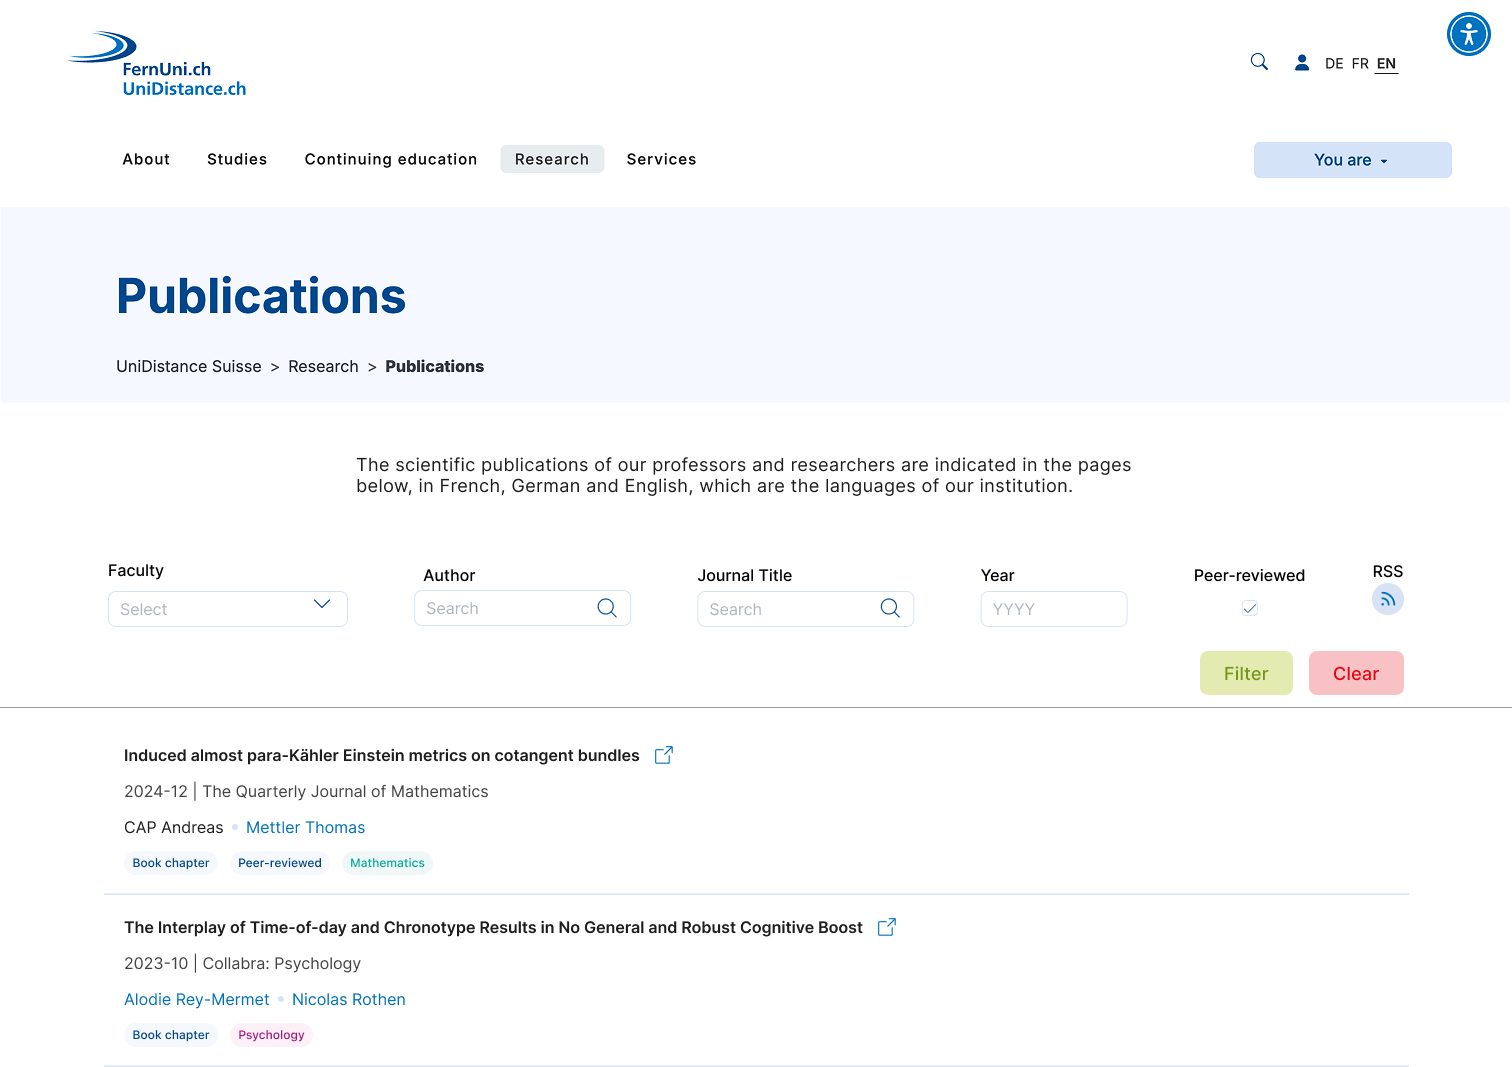This screenshot has height=1067, width=1512.
Task: Open the external link for the Chronotype publication
Action: [x=886, y=927]
